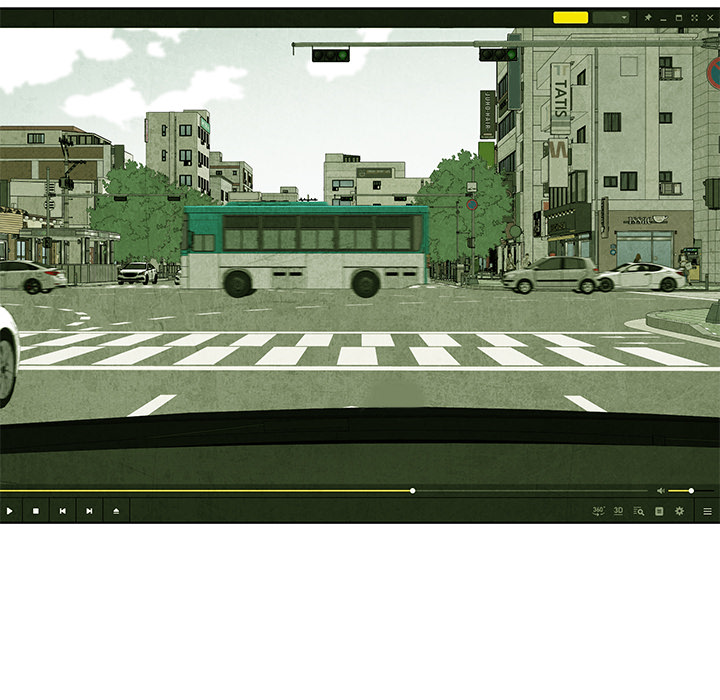
Task: Open the title bar dropdown box
Action: pyautogui.click(x=611, y=17)
